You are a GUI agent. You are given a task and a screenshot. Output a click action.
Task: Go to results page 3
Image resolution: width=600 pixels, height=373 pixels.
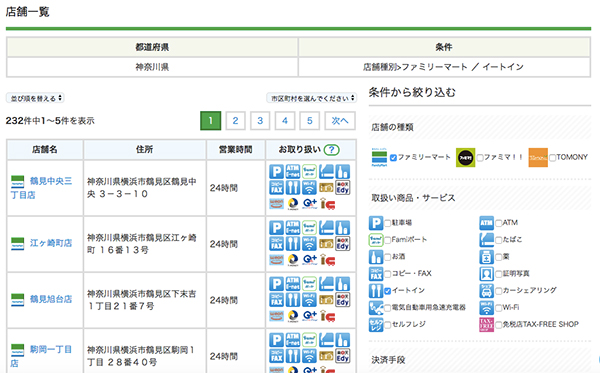click(260, 121)
